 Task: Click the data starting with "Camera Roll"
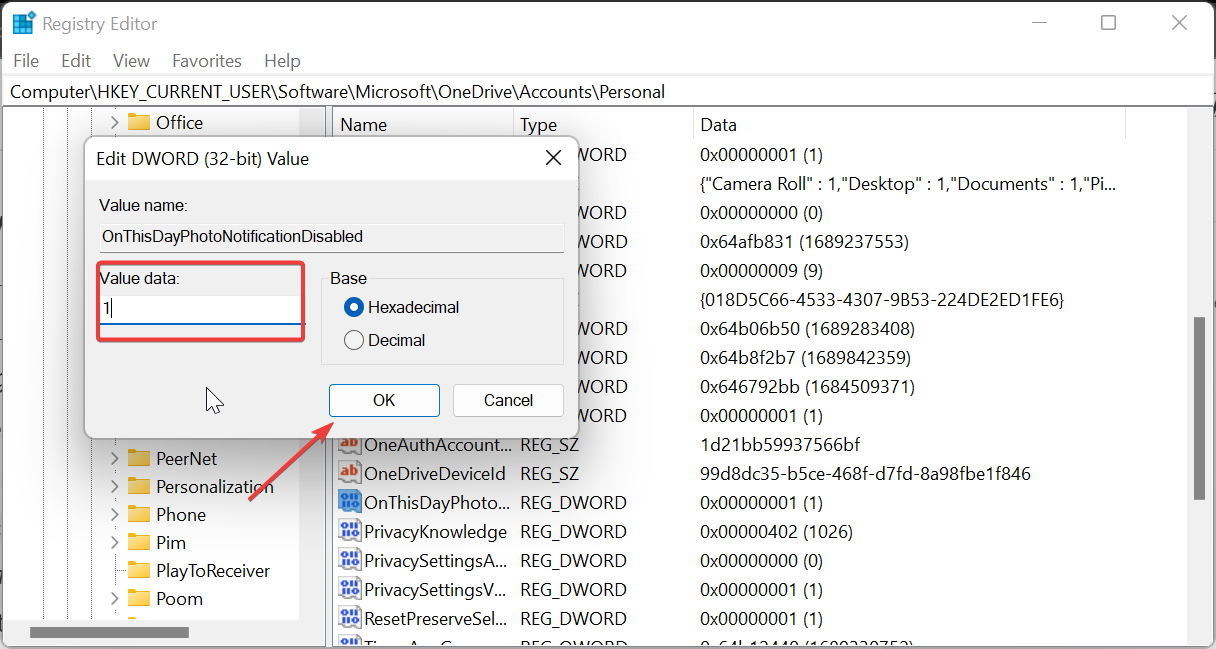pos(908,184)
